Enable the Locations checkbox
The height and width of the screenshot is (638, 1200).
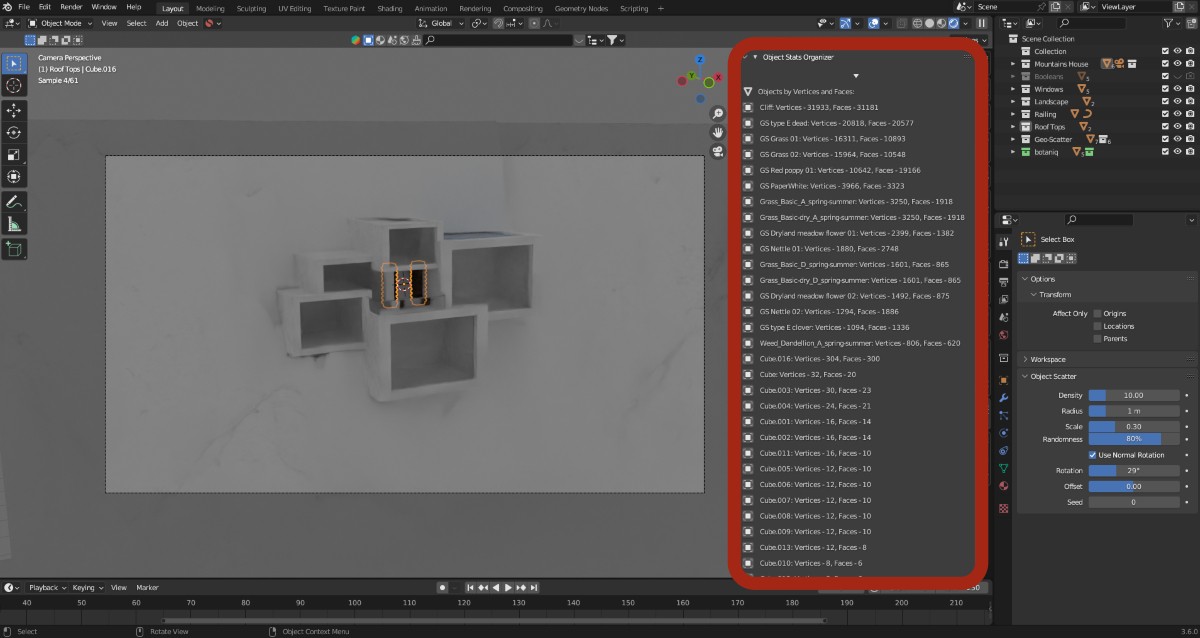click(x=1097, y=326)
